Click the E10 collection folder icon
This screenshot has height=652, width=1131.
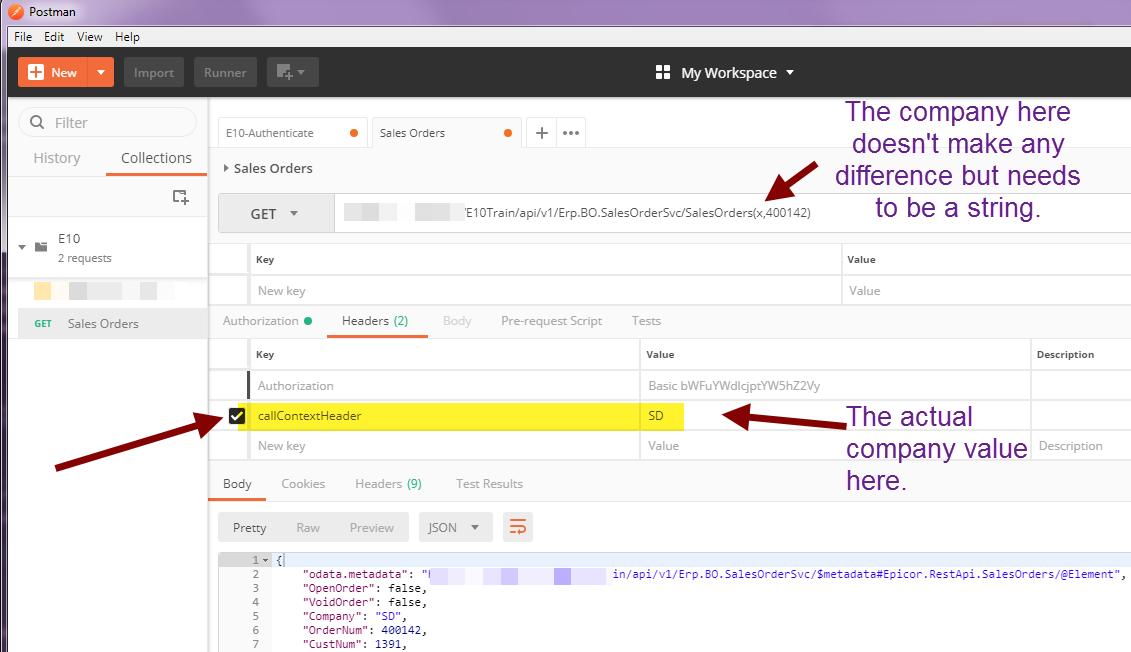tap(41, 247)
